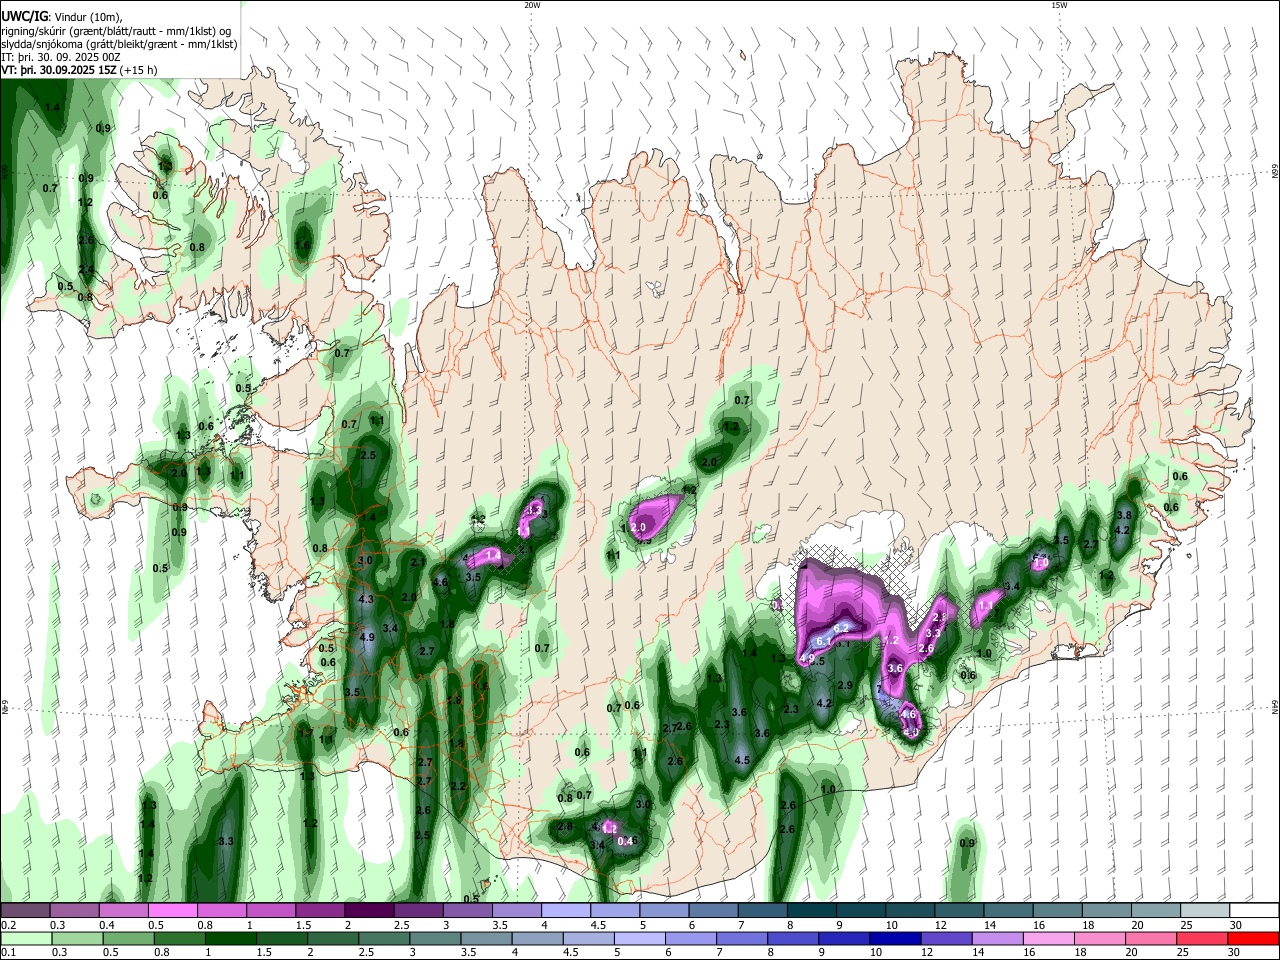
Task: Click the '20W' longitude label
Action: (x=532, y=5)
